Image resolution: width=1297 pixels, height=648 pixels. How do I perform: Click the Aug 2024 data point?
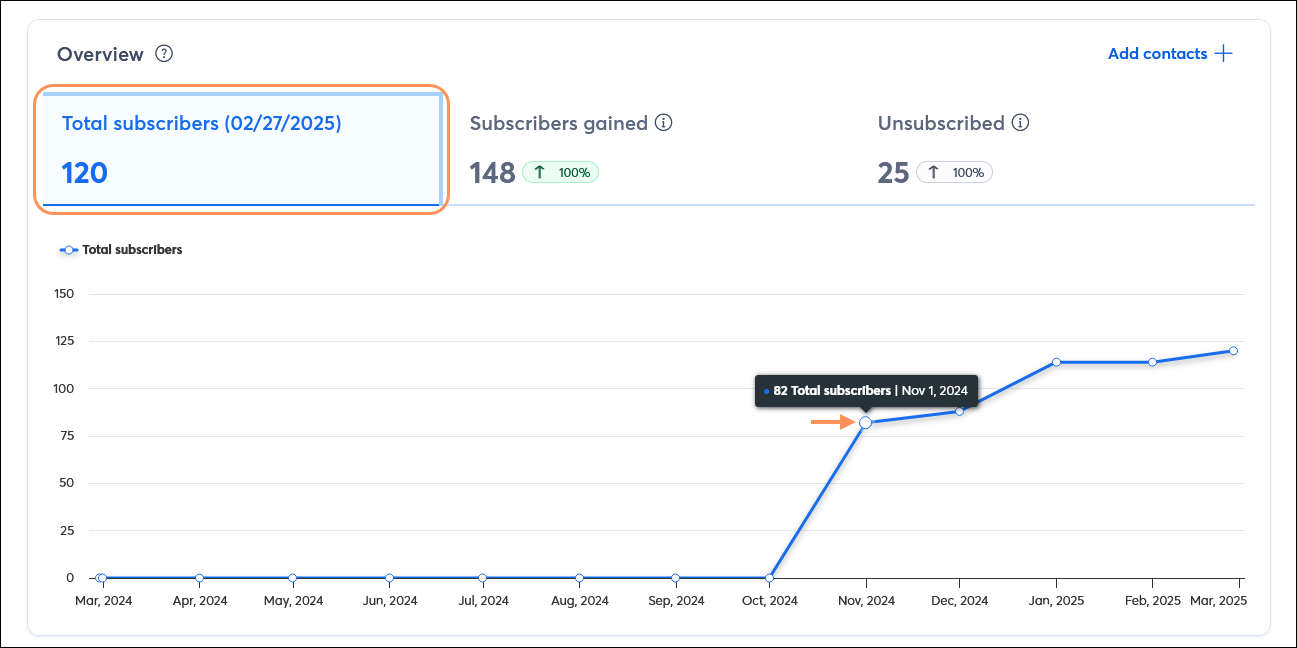(x=579, y=578)
